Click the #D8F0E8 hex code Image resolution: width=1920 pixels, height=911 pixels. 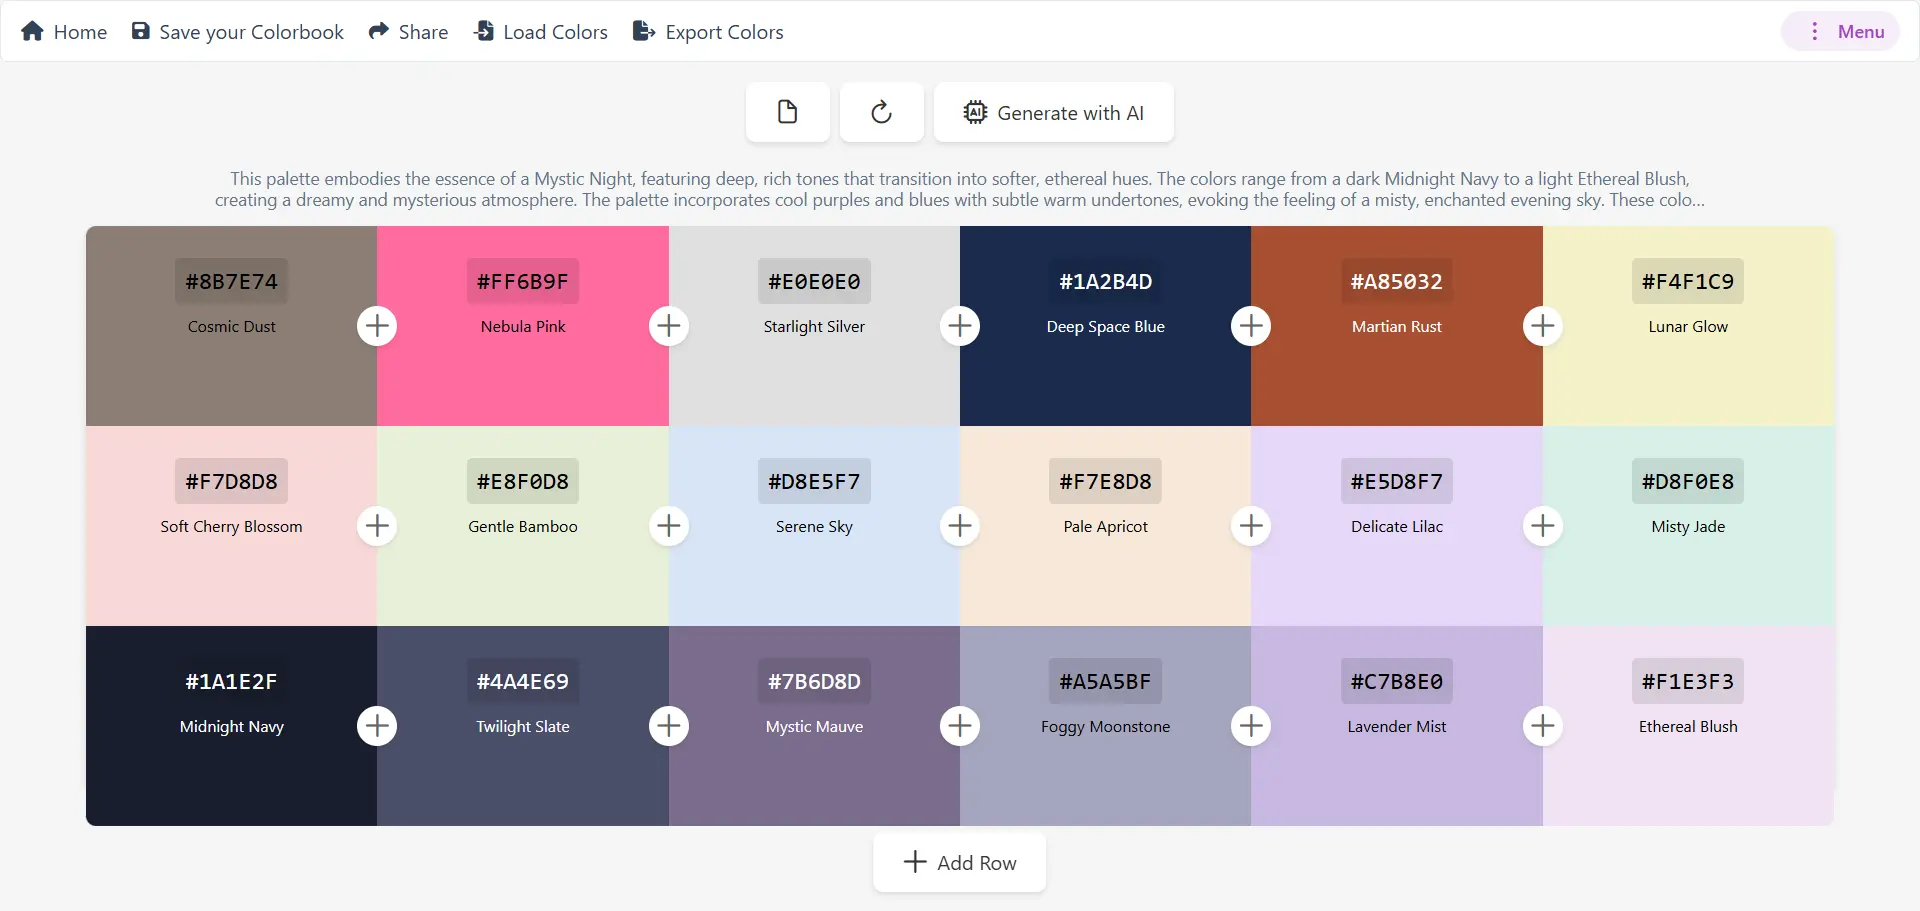[1688, 482]
